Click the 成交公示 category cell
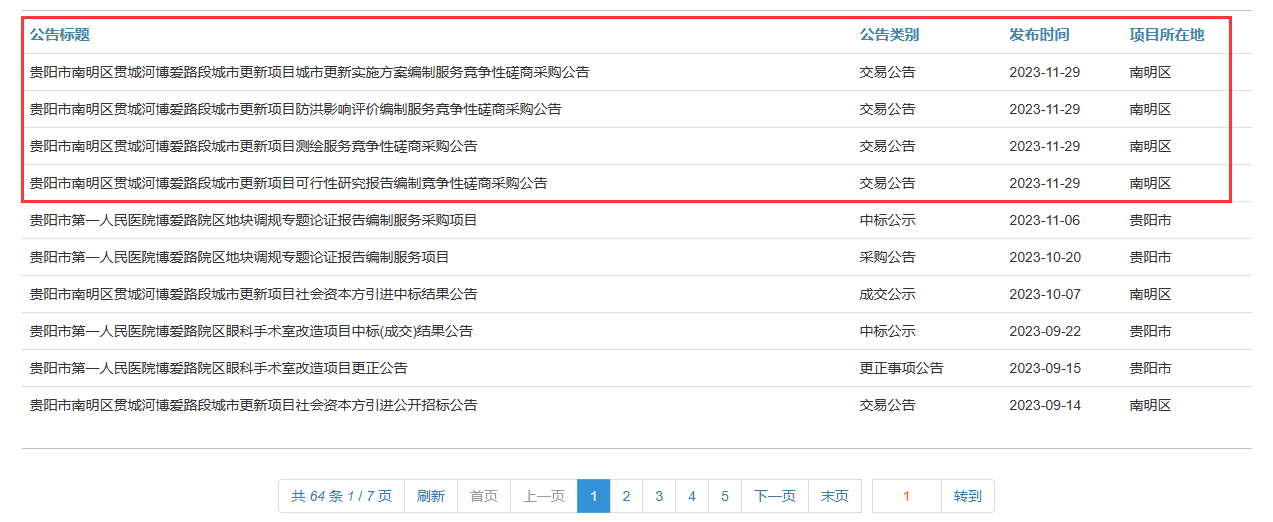1273x522 pixels. [x=887, y=294]
